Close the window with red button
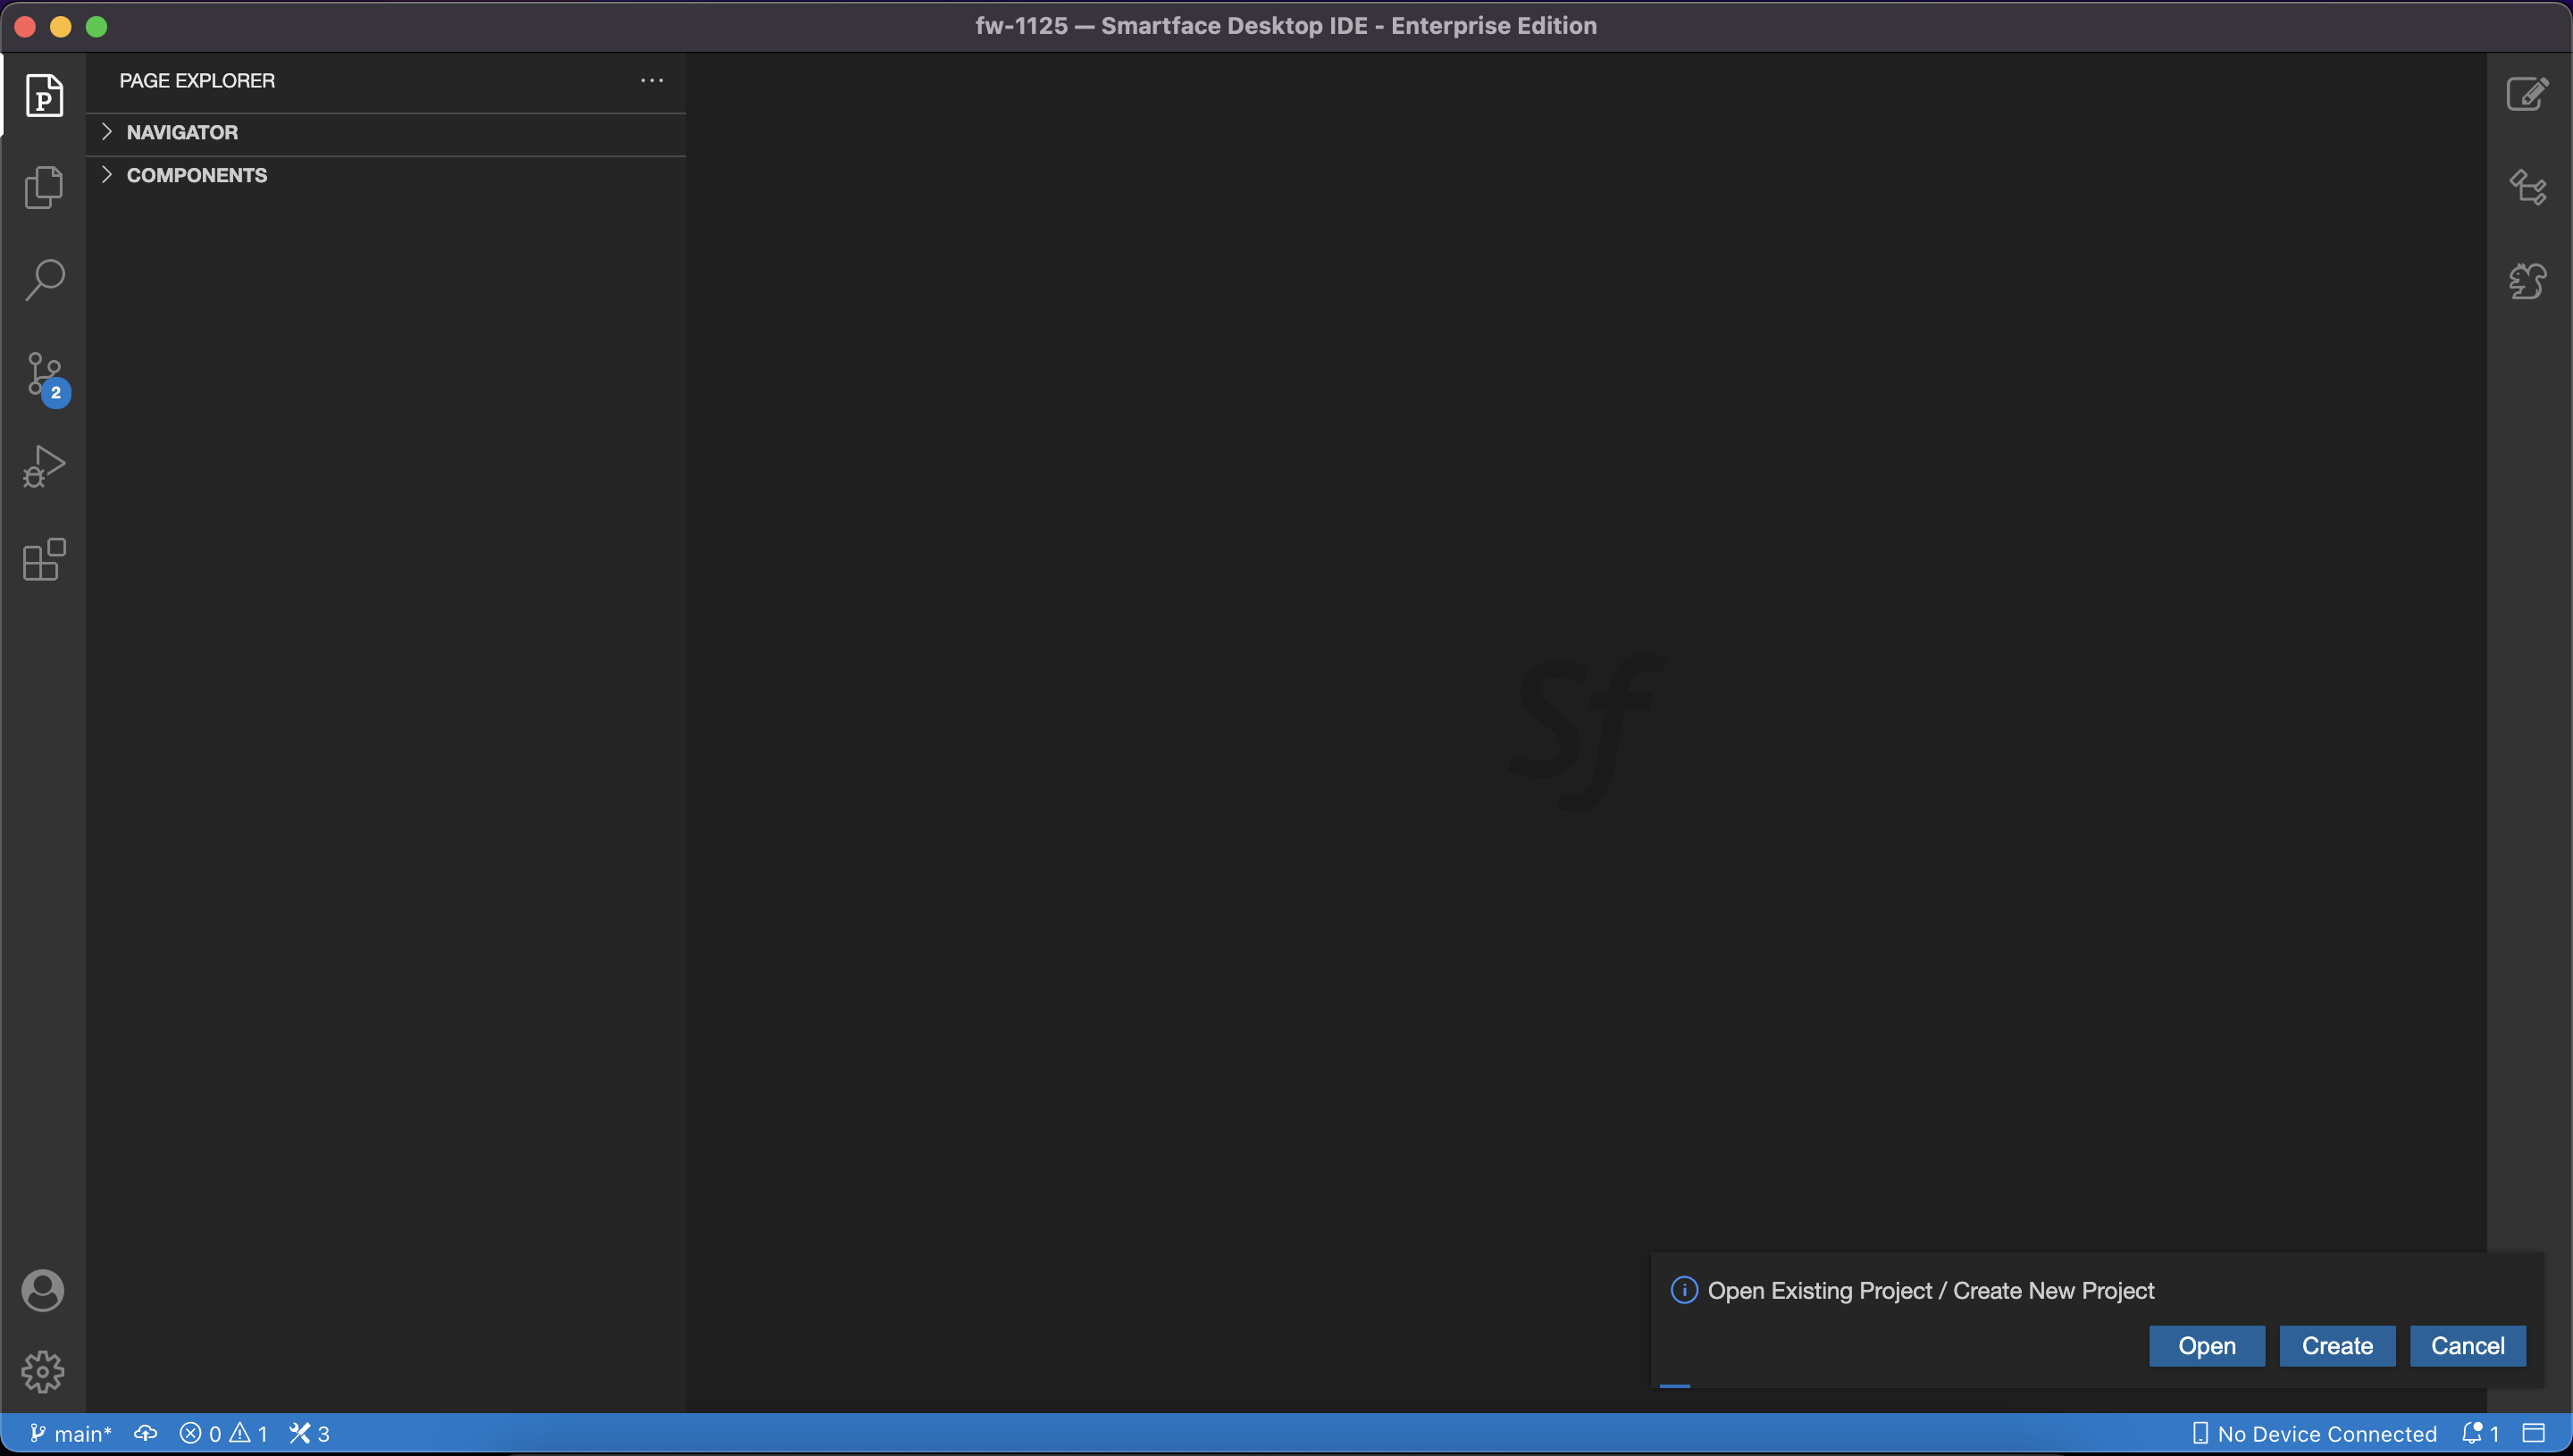This screenshot has width=2573, height=1456. (x=25, y=26)
